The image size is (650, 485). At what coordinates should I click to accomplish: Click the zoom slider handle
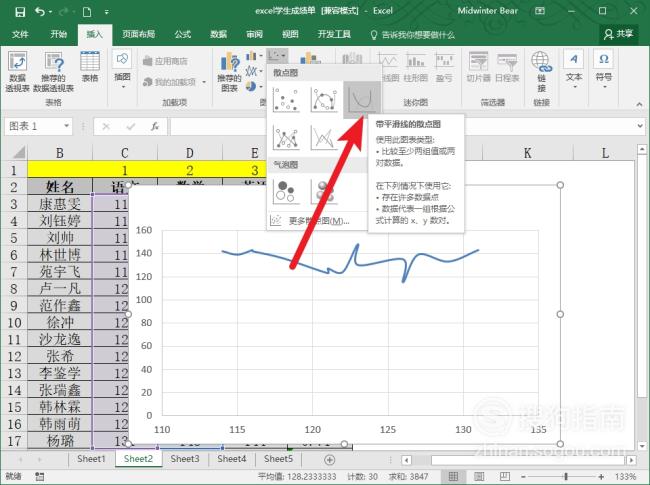[x=566, y=476]
